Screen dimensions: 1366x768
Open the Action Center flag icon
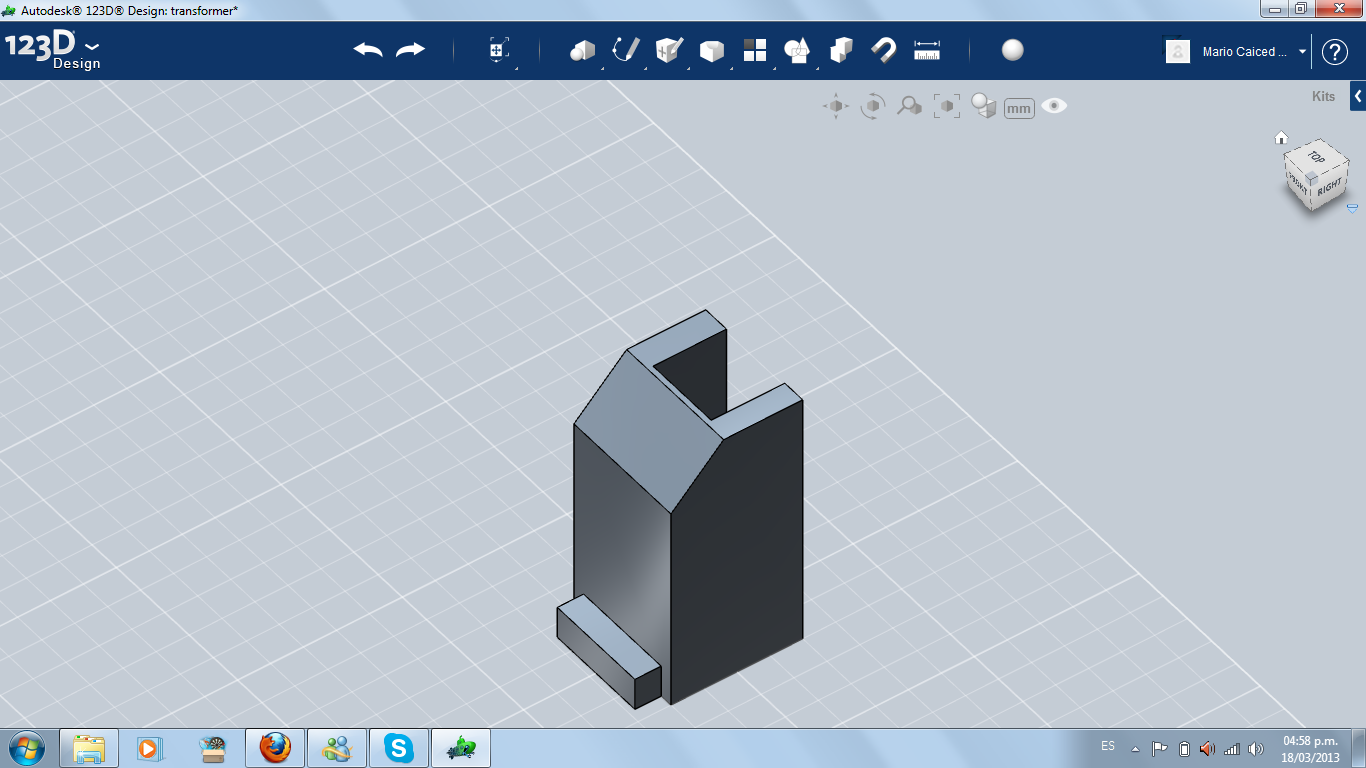coord(1160,748)
